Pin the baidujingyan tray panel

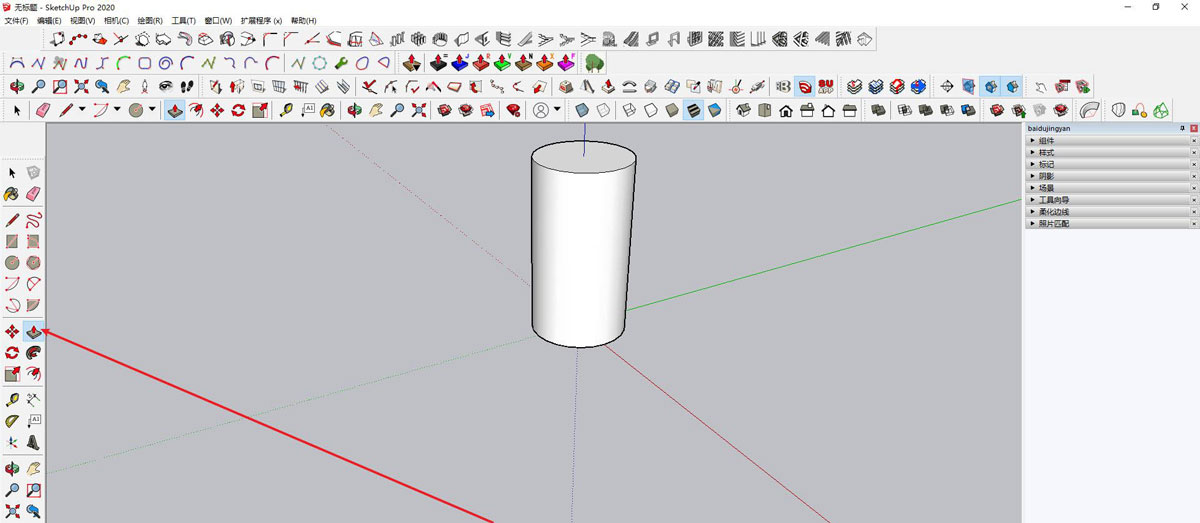click(x=1182, y=129)
